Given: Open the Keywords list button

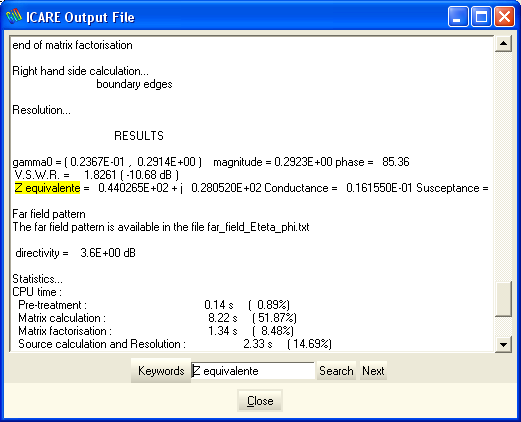Looking at the screenshot, I should tap(161, 371).
